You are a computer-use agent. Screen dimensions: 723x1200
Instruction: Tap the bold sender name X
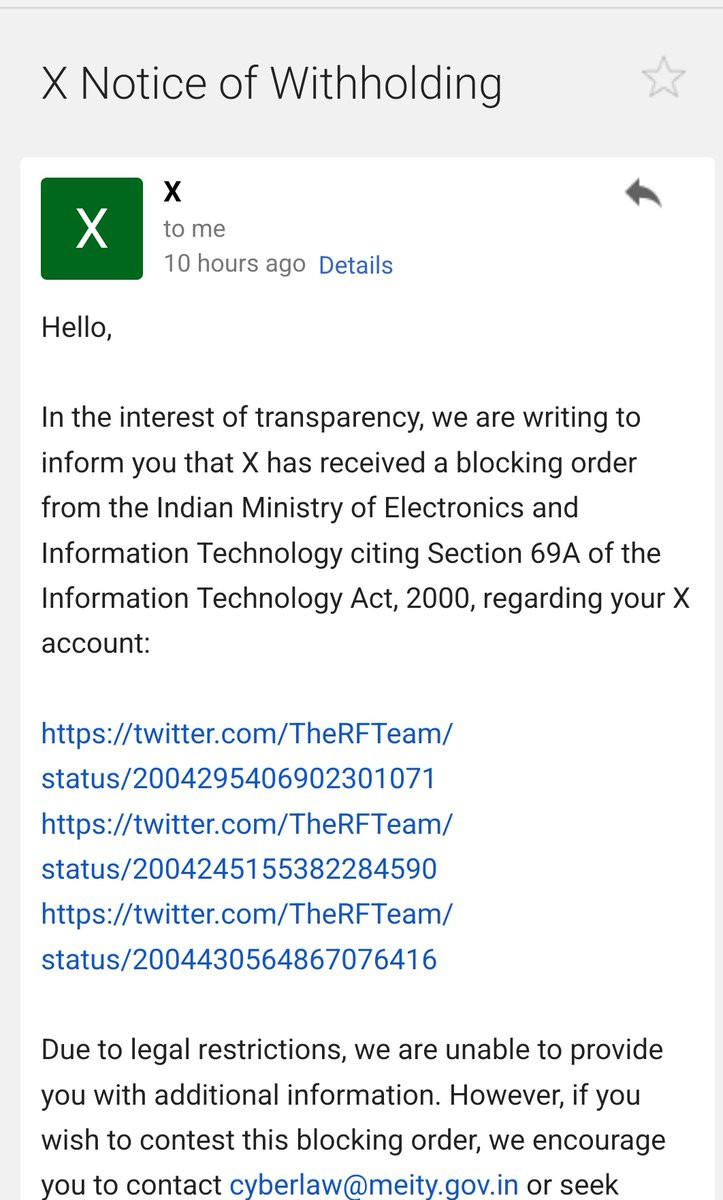click(172, 192)
